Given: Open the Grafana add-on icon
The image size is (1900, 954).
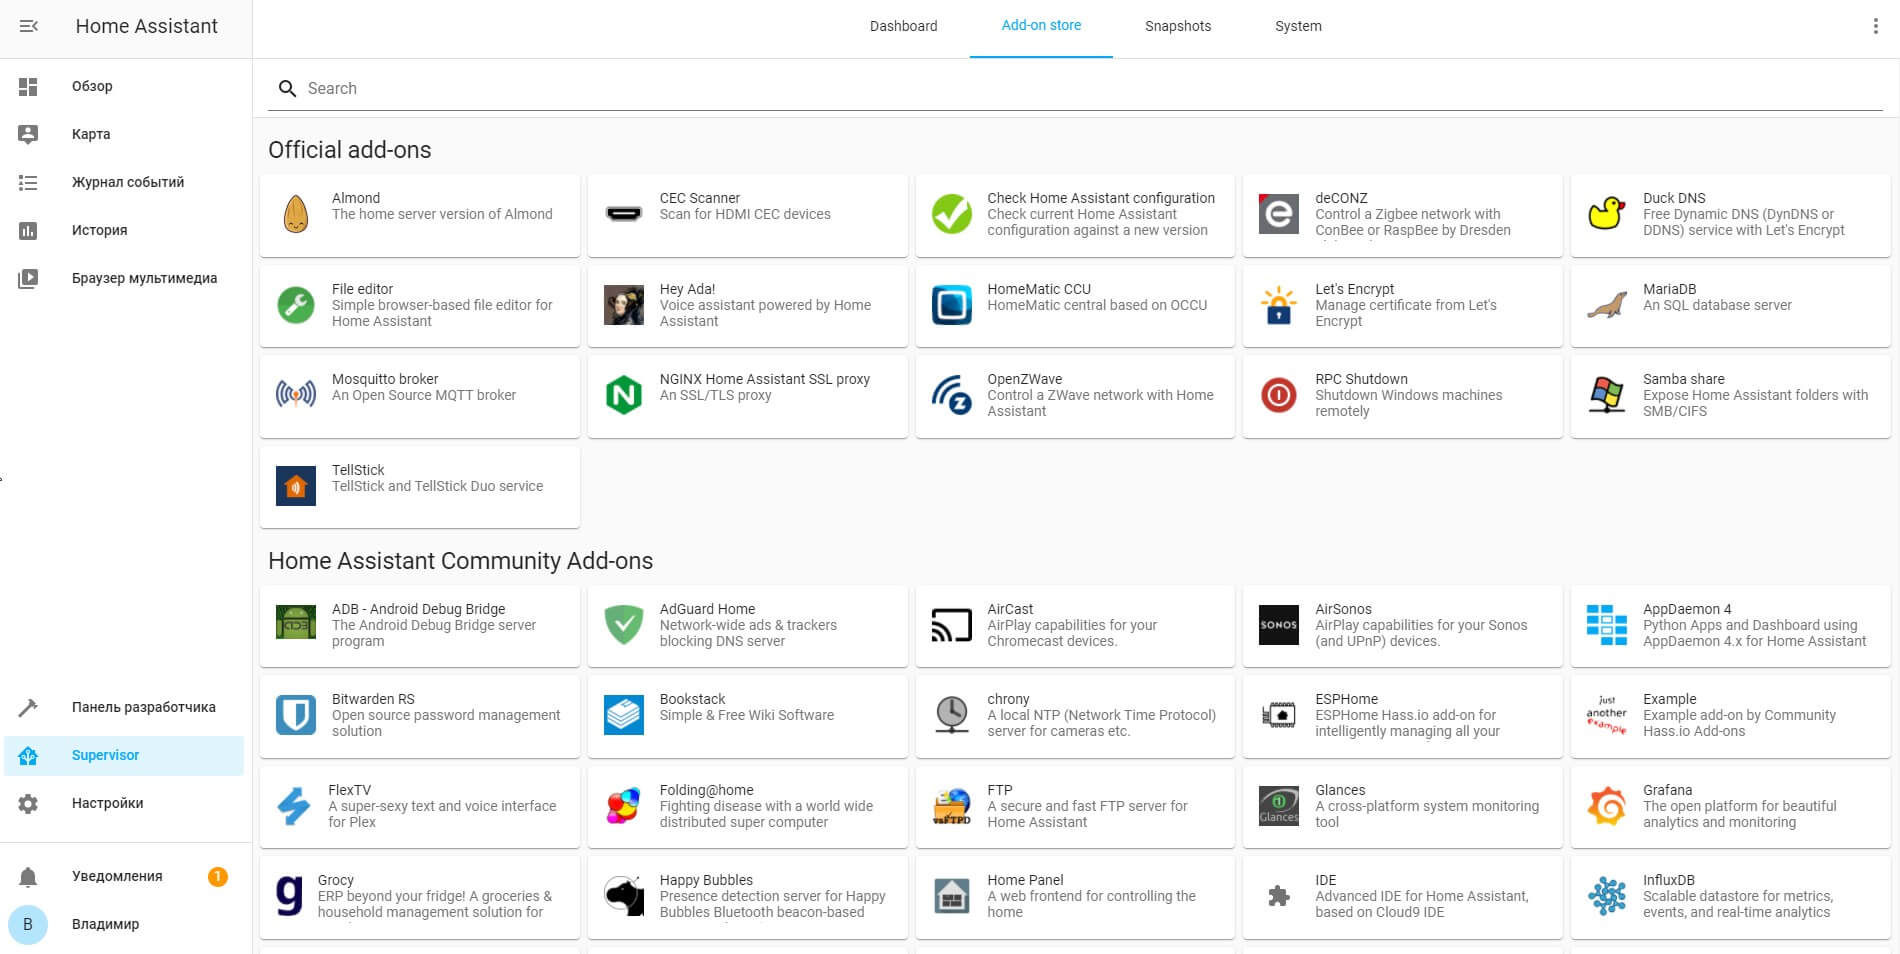Looking at the screenshot, I should pyautogui.click(x=1606, y=806).
